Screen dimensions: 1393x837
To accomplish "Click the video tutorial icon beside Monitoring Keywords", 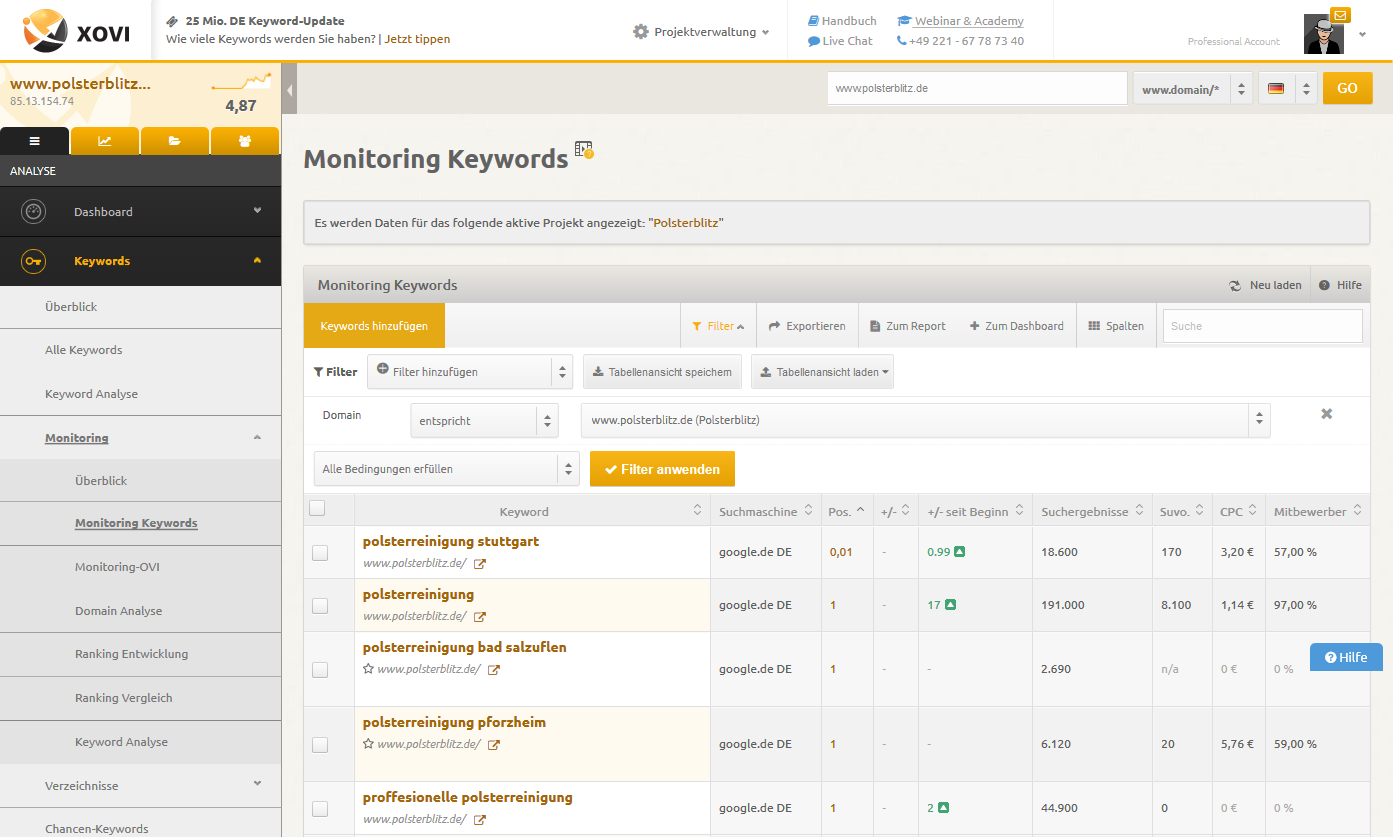I will click(x=584, y=151).
